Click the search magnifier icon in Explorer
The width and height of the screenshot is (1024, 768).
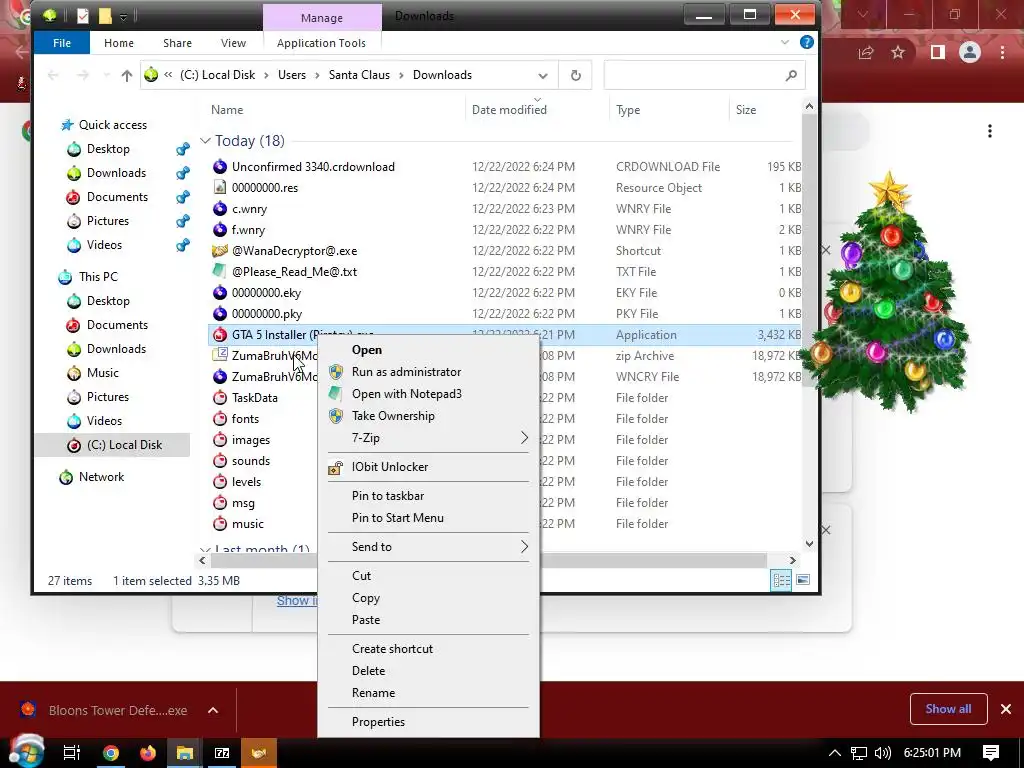pyautogui.click(x=791, y=75)
